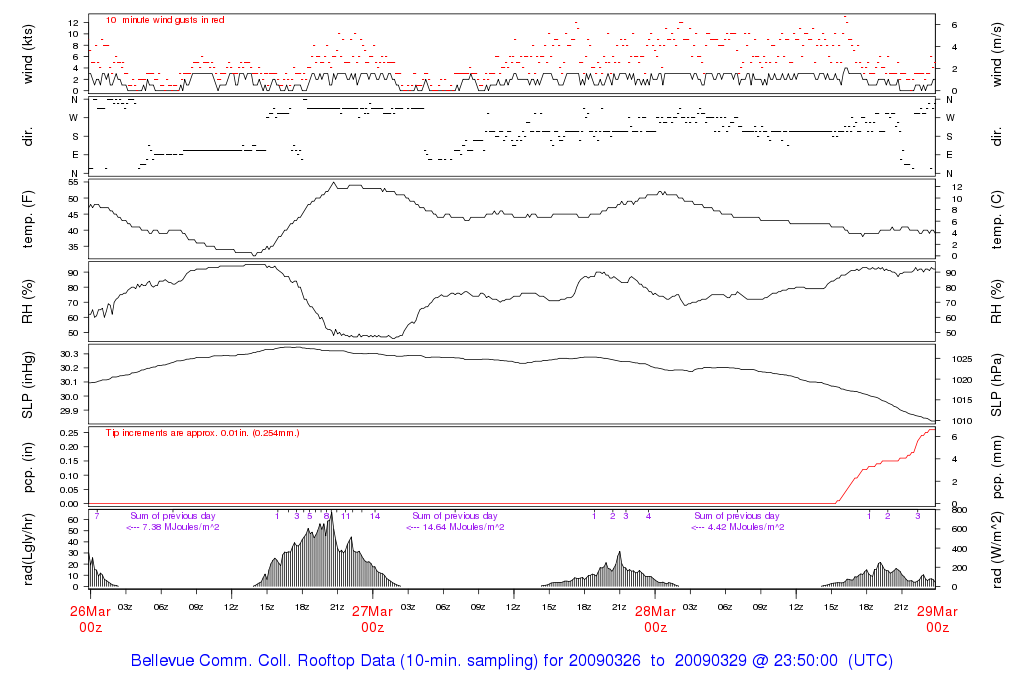This screenshot has height=700, width=1024.
Task: Select the '4.42 MJoules/m^2' radiation sum
Action: click(746, 527)
